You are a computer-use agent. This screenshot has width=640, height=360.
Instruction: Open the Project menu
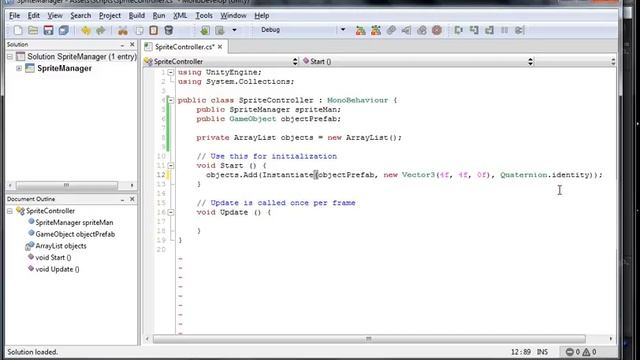(110, 16)
